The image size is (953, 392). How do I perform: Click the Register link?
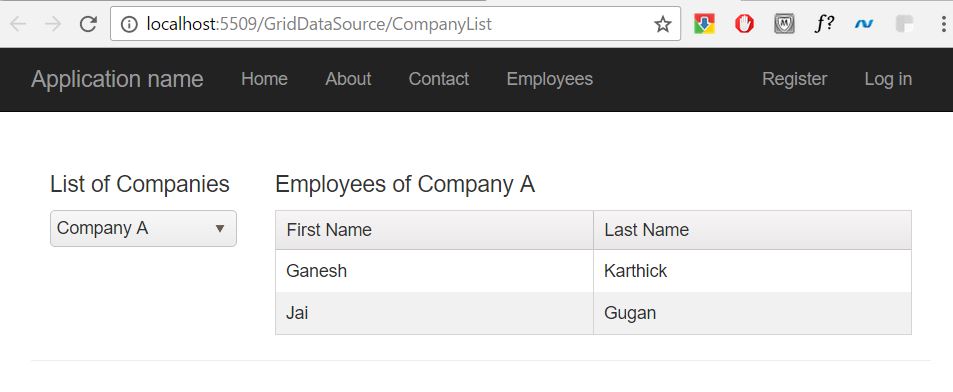tap(794, 79)
